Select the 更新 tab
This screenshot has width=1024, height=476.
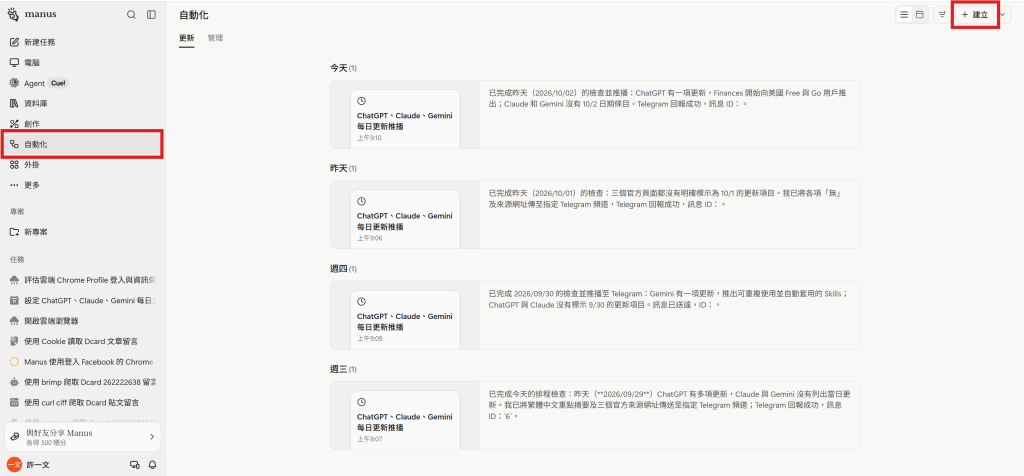click(x=187, y=38)
